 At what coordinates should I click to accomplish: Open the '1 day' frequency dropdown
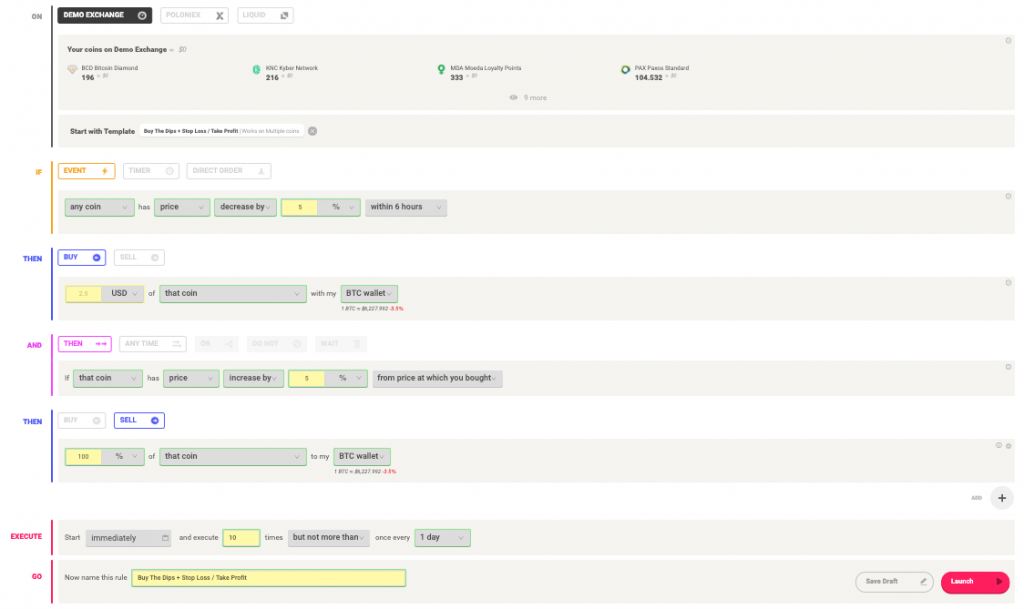click(x=442, y=538)
